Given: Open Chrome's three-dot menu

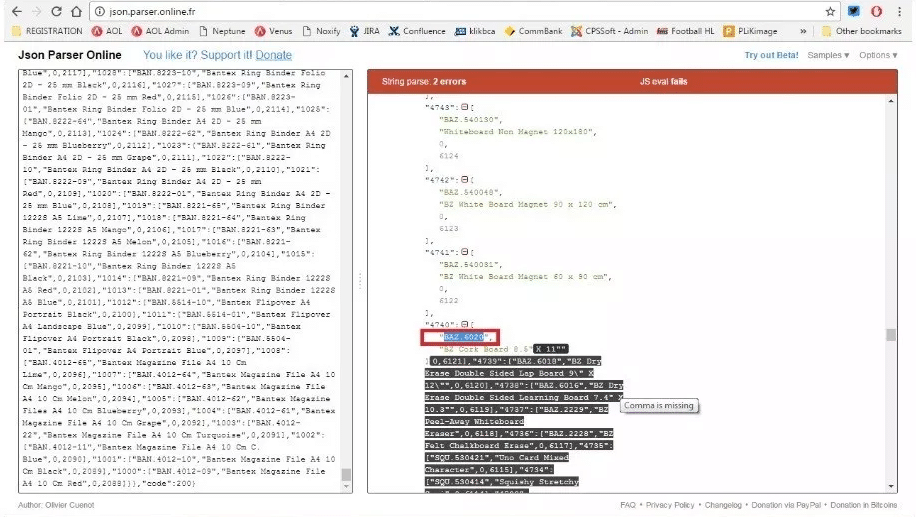Looking at the screenshot, I should [900, 11].
